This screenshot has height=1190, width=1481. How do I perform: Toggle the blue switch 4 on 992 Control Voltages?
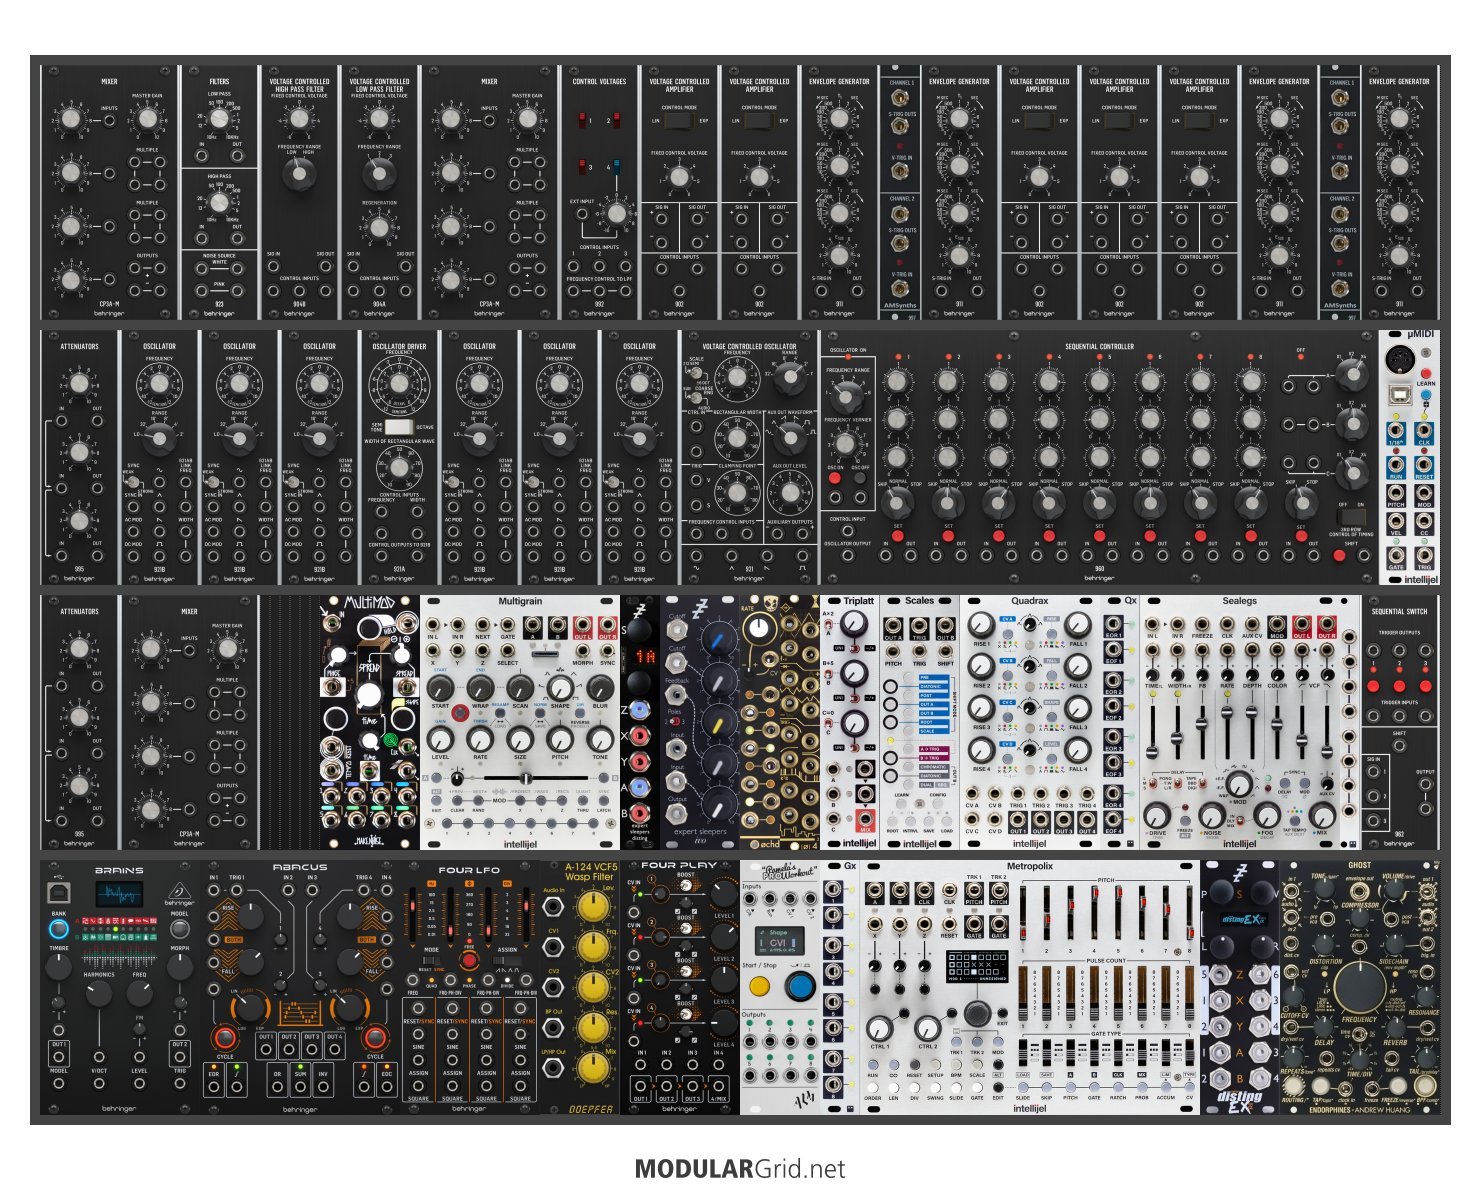click(x=617, y=167)
